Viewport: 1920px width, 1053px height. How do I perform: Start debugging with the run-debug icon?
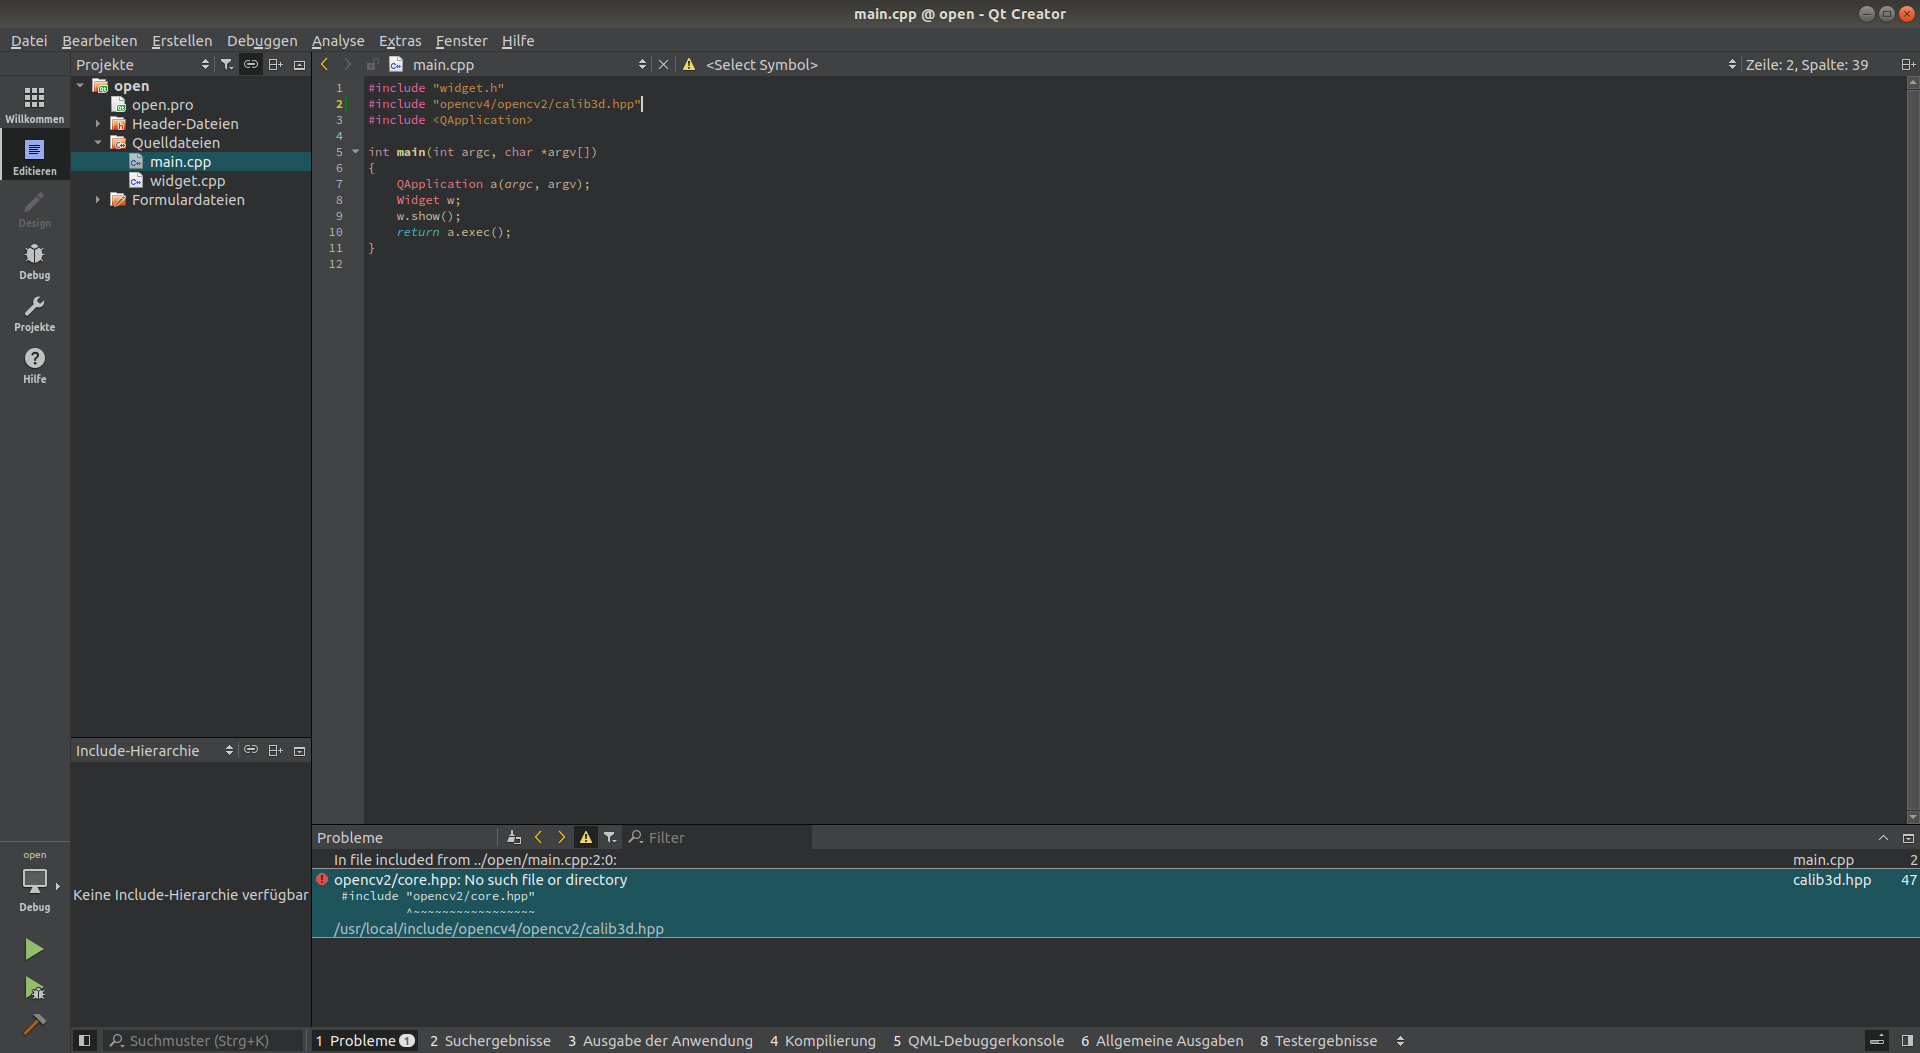tap(34, 988)
